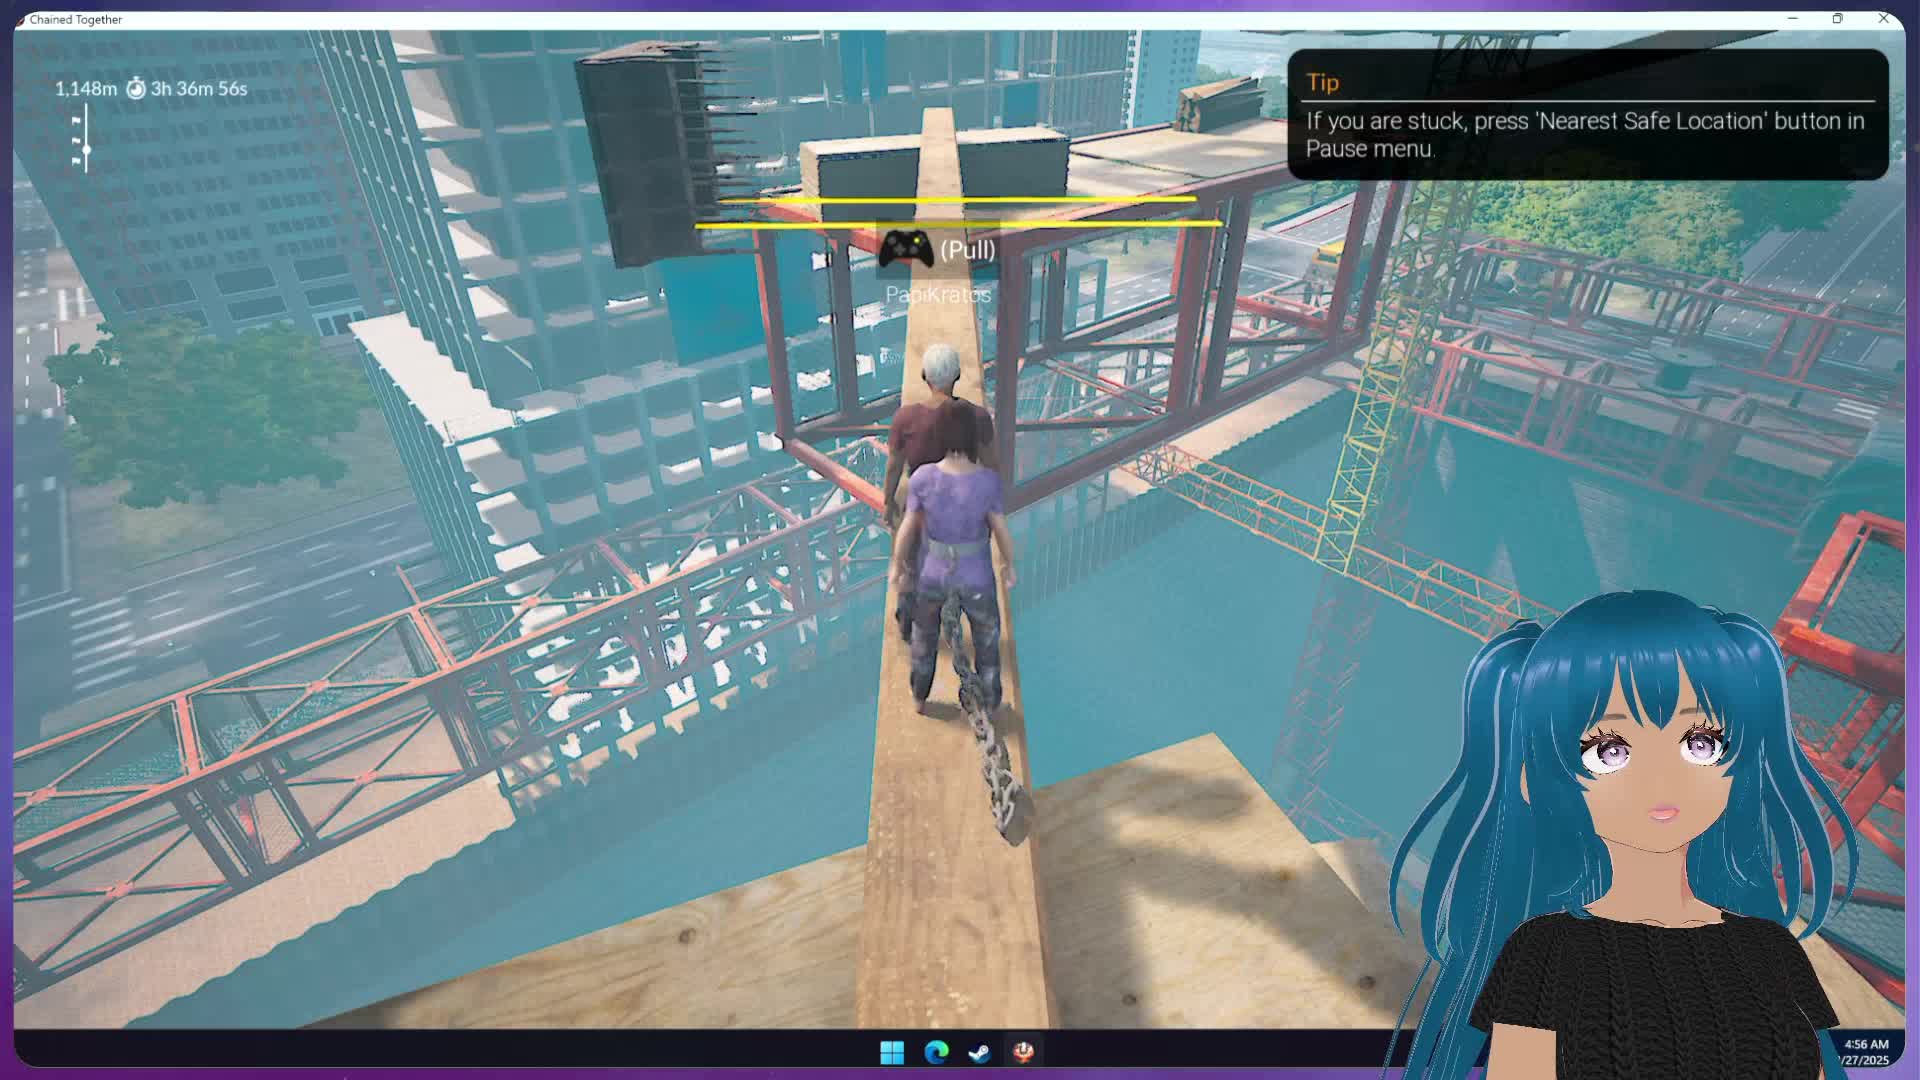
Task: Click the PapiKratos player name tag
Action: [938, 295]
